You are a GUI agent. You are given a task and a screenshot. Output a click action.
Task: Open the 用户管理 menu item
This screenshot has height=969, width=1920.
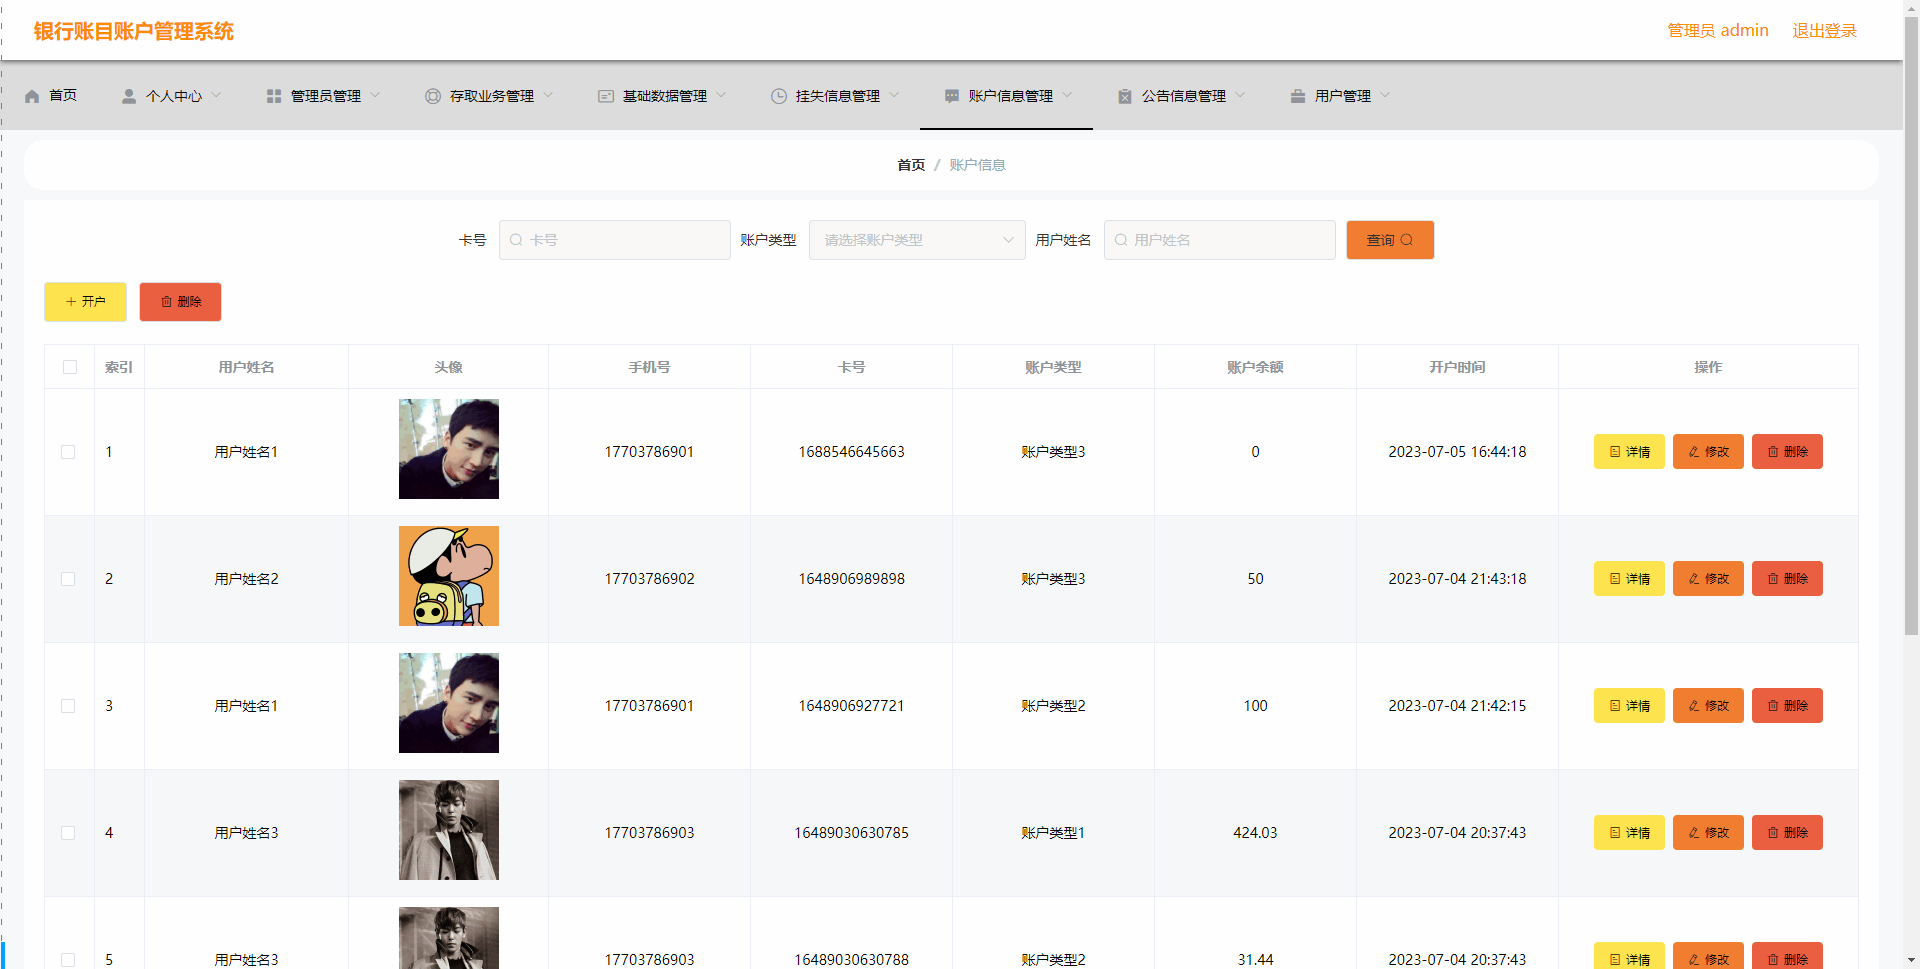tap(1340, 96)
